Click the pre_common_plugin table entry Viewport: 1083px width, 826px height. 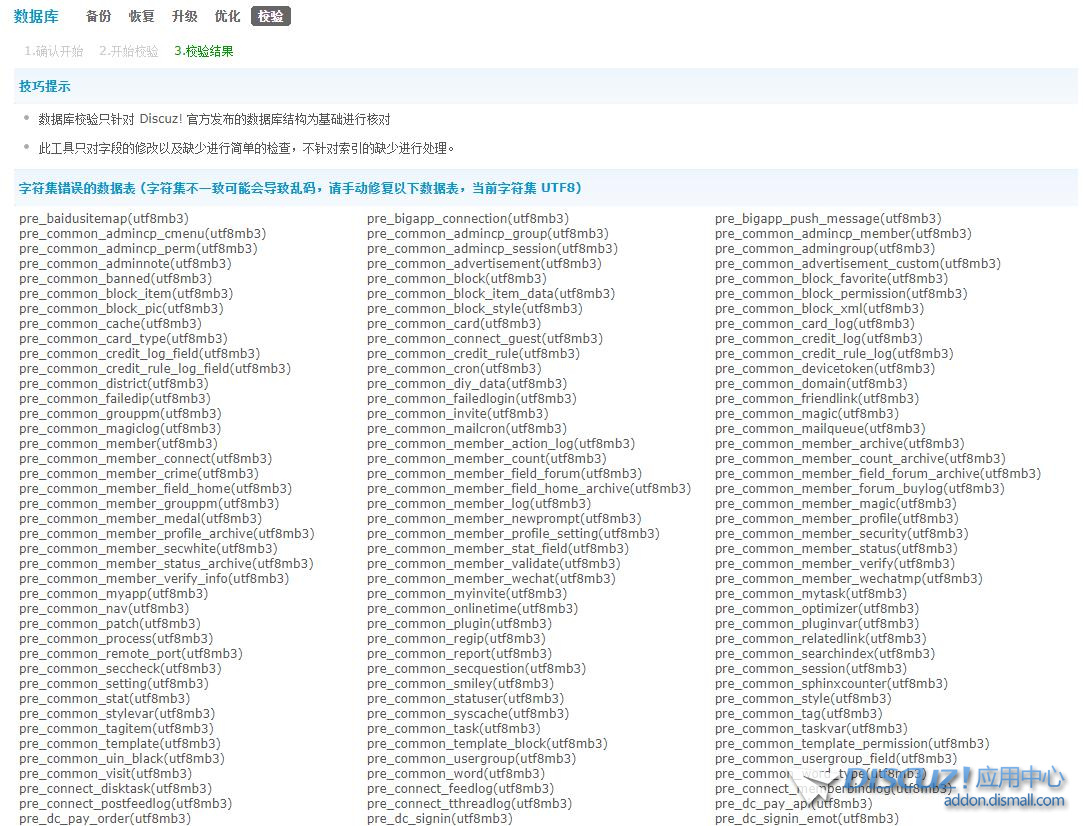(x=459, y=624)
